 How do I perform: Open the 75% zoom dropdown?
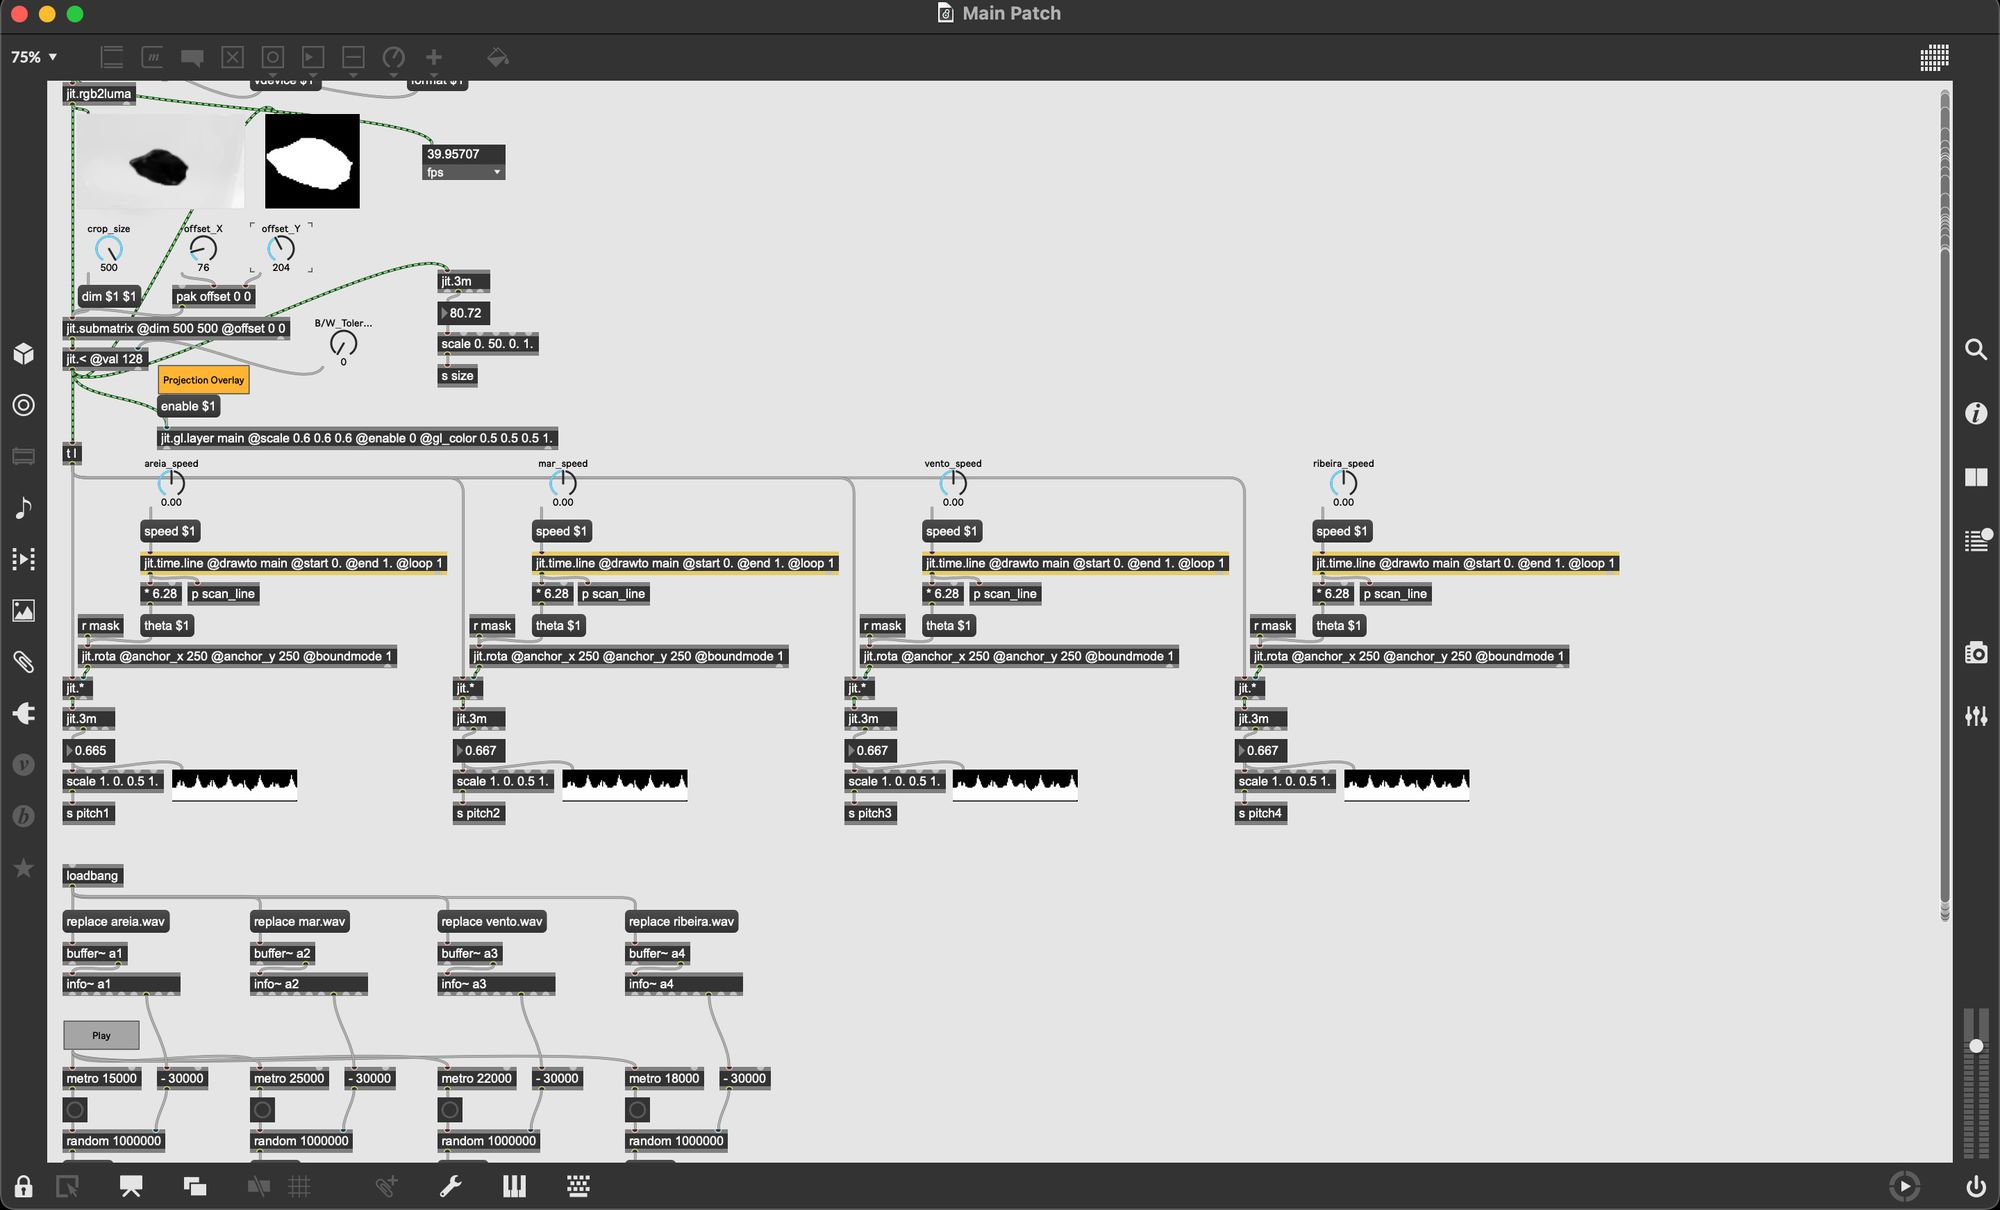[34, 58]
